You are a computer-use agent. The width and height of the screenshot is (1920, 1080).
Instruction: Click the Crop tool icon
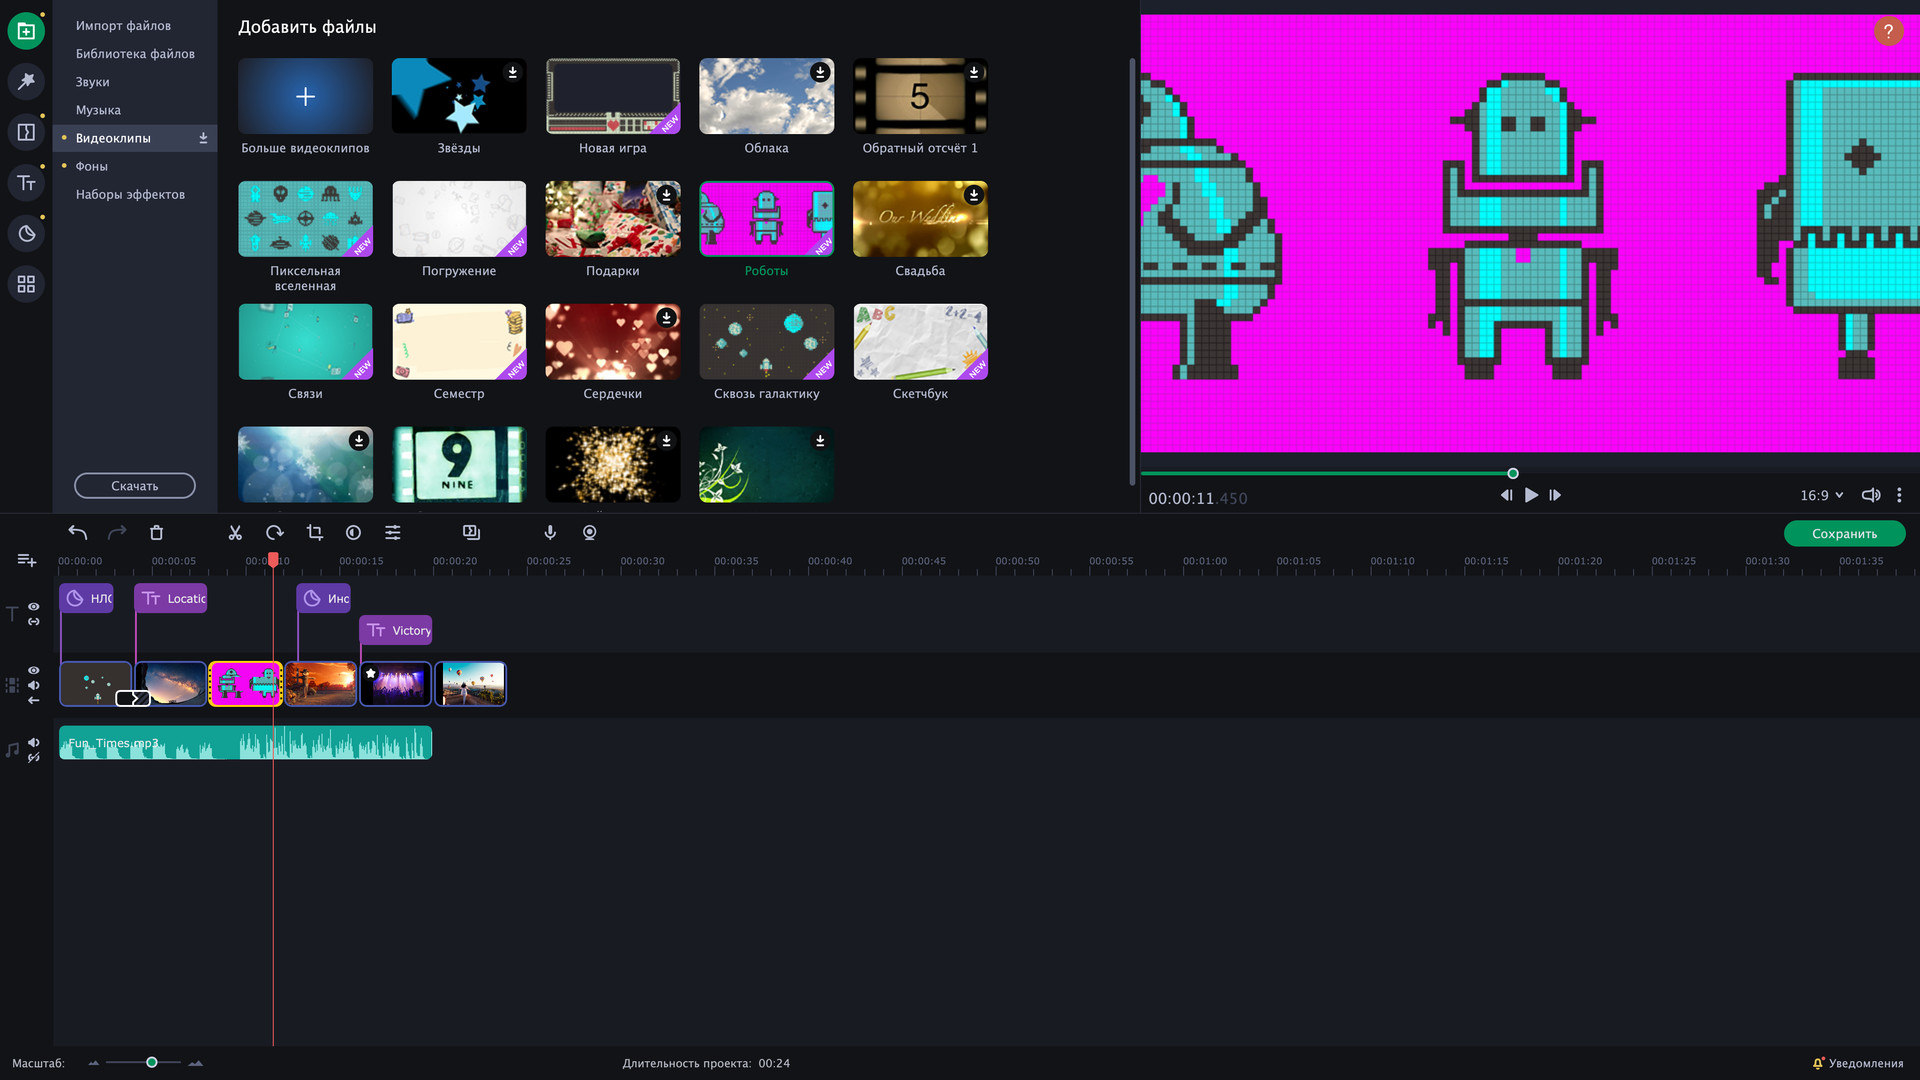click(x=314, y=533)
